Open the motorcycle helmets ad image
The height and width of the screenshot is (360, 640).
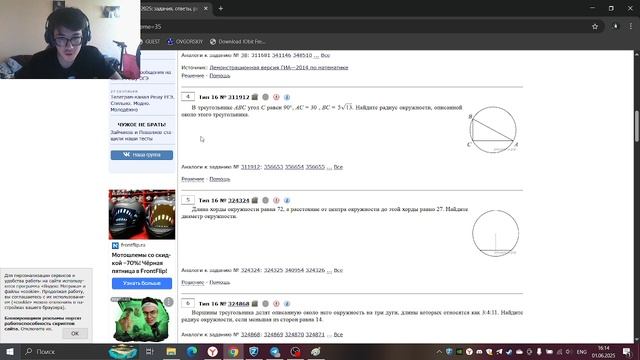tap(142, 214)
